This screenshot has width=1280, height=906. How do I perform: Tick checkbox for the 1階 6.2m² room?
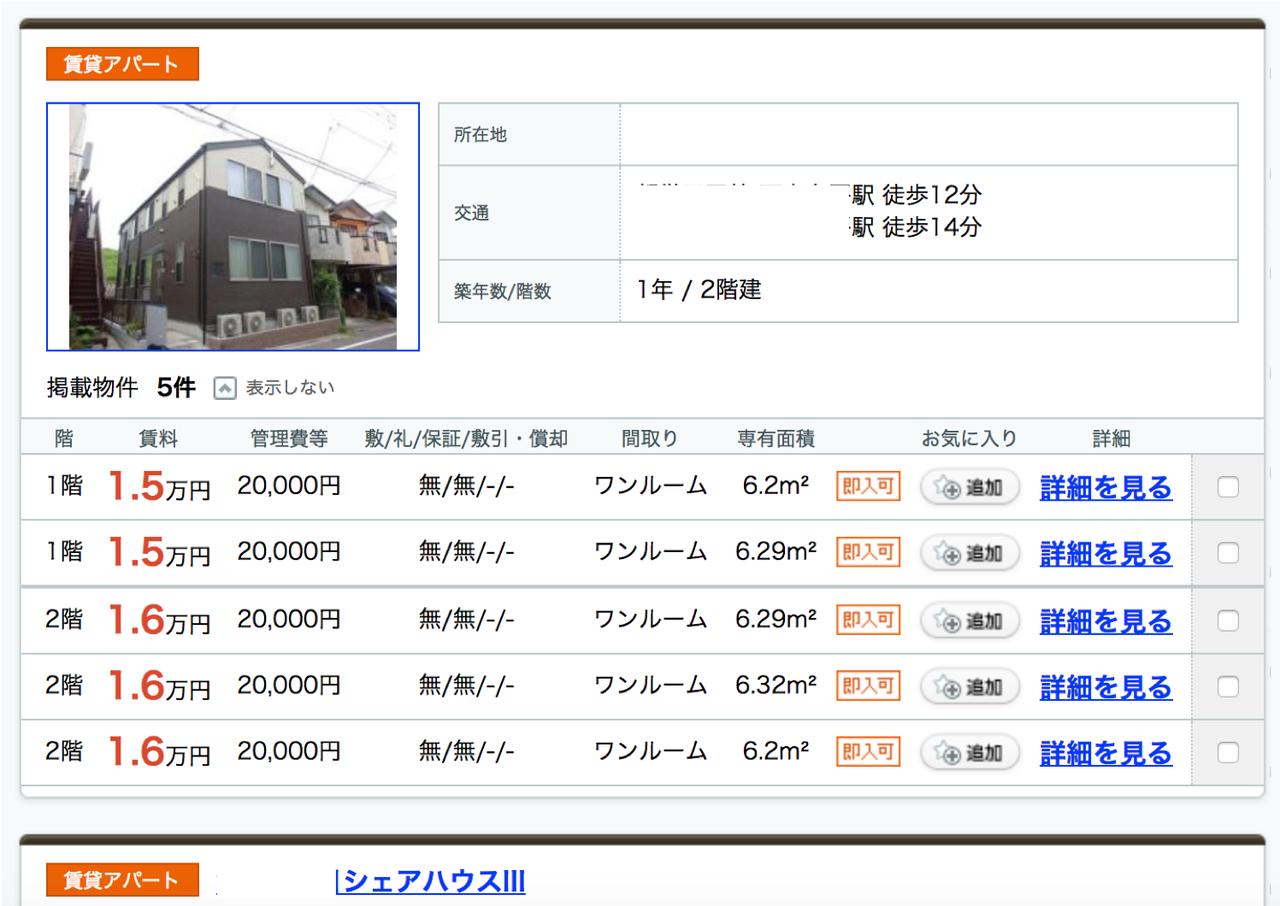point(1228,487)
